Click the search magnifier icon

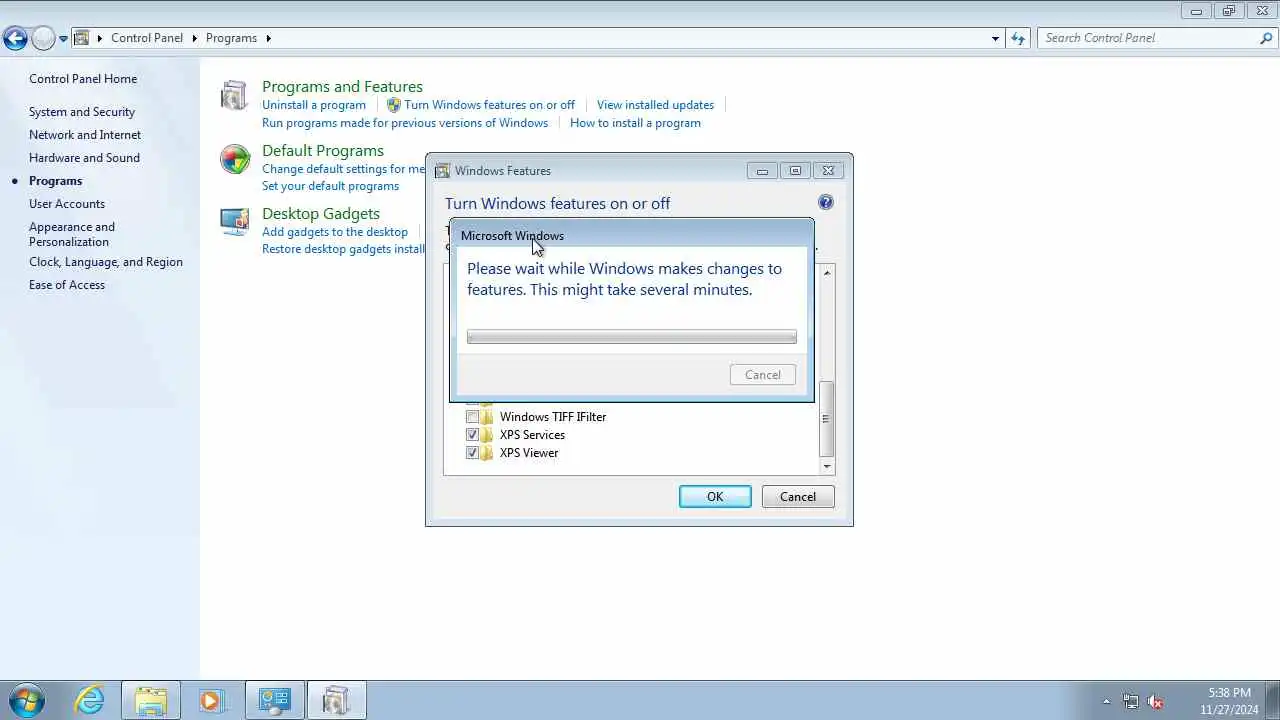coord(1267,38)
